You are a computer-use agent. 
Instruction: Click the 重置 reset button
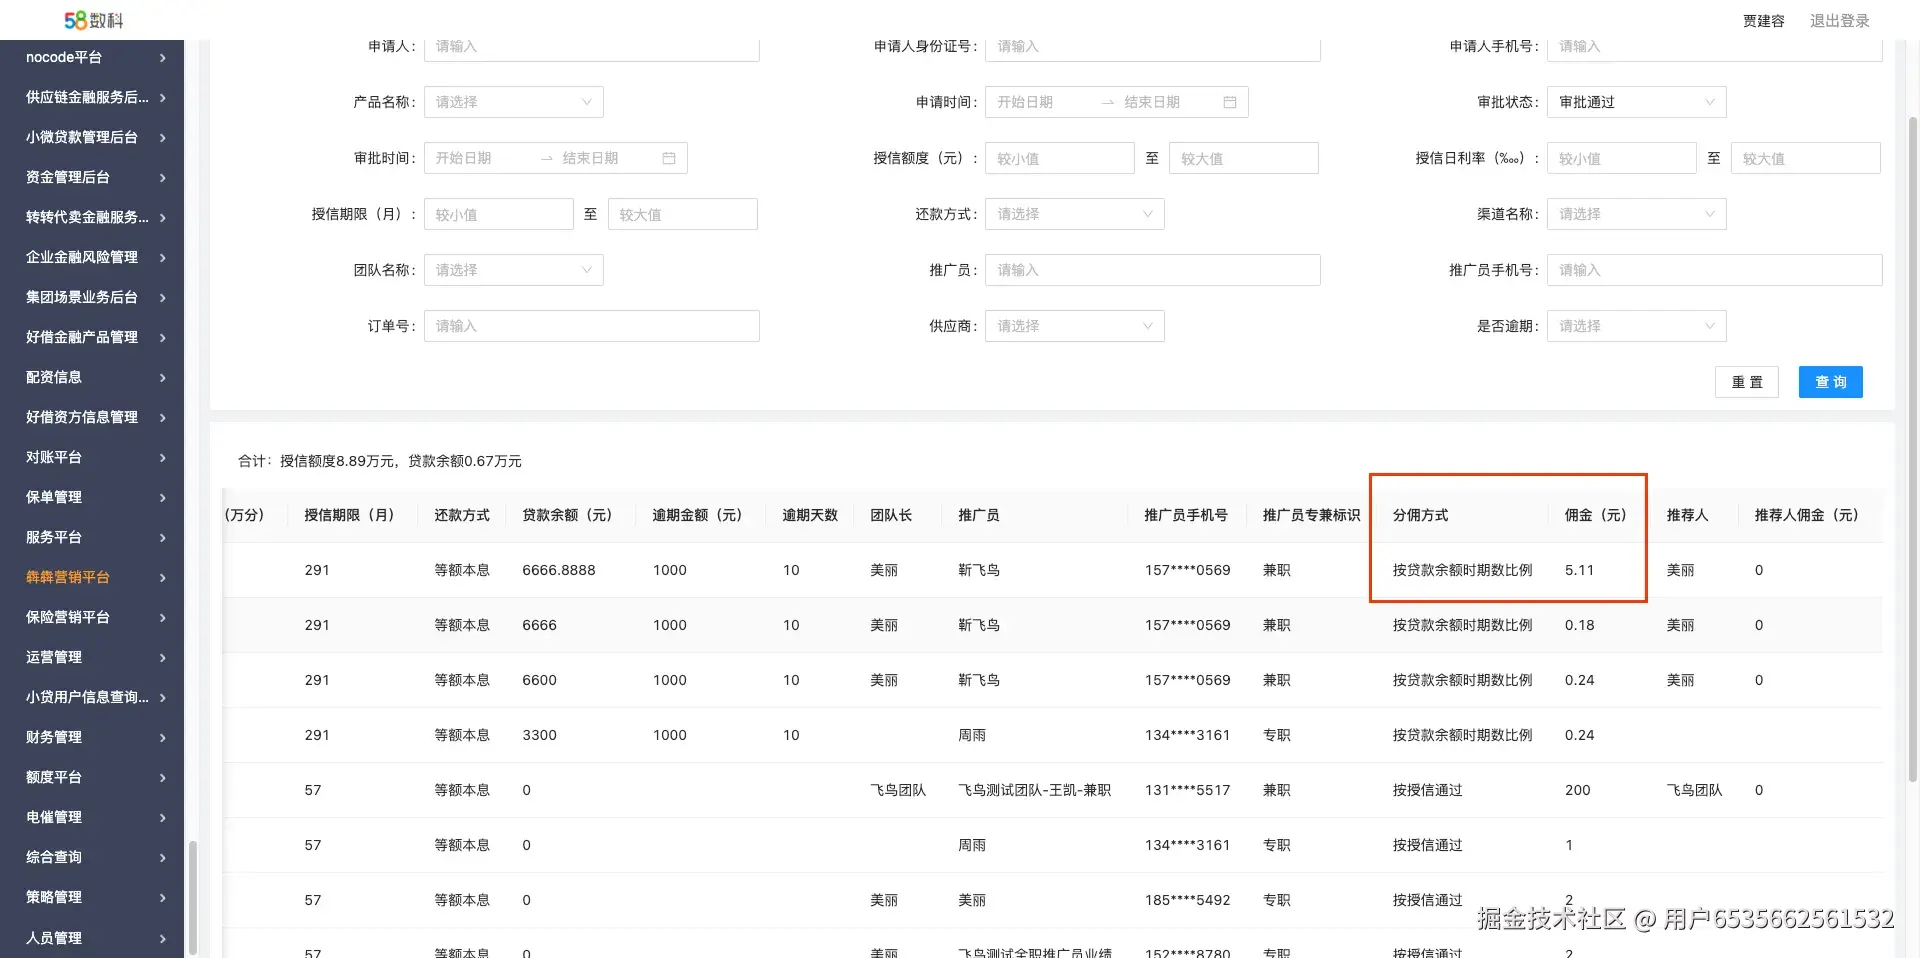pos(1747,382)
